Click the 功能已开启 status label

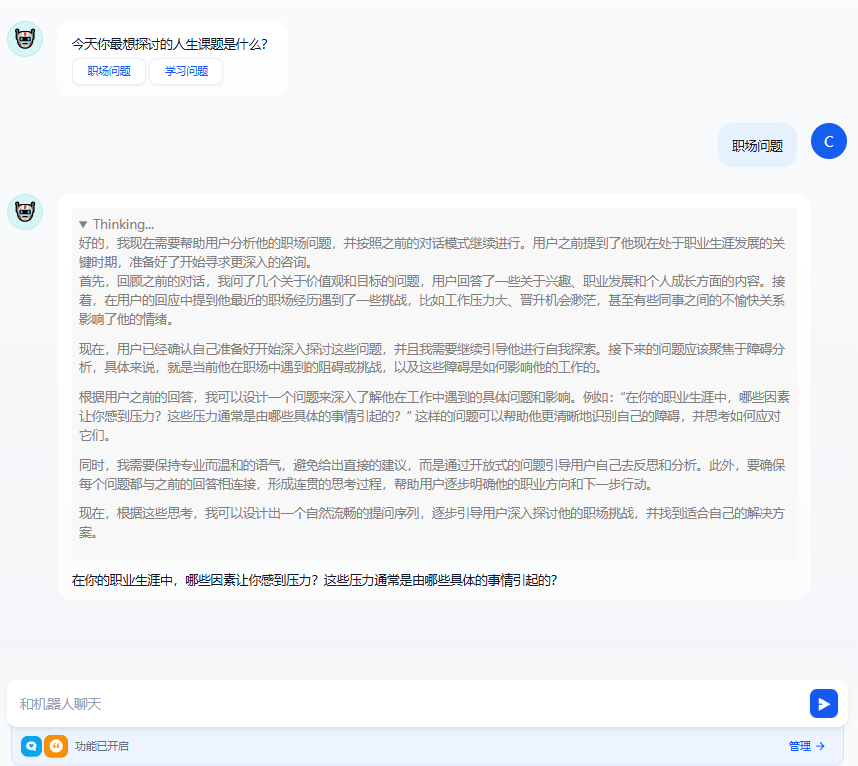[102, 746]
